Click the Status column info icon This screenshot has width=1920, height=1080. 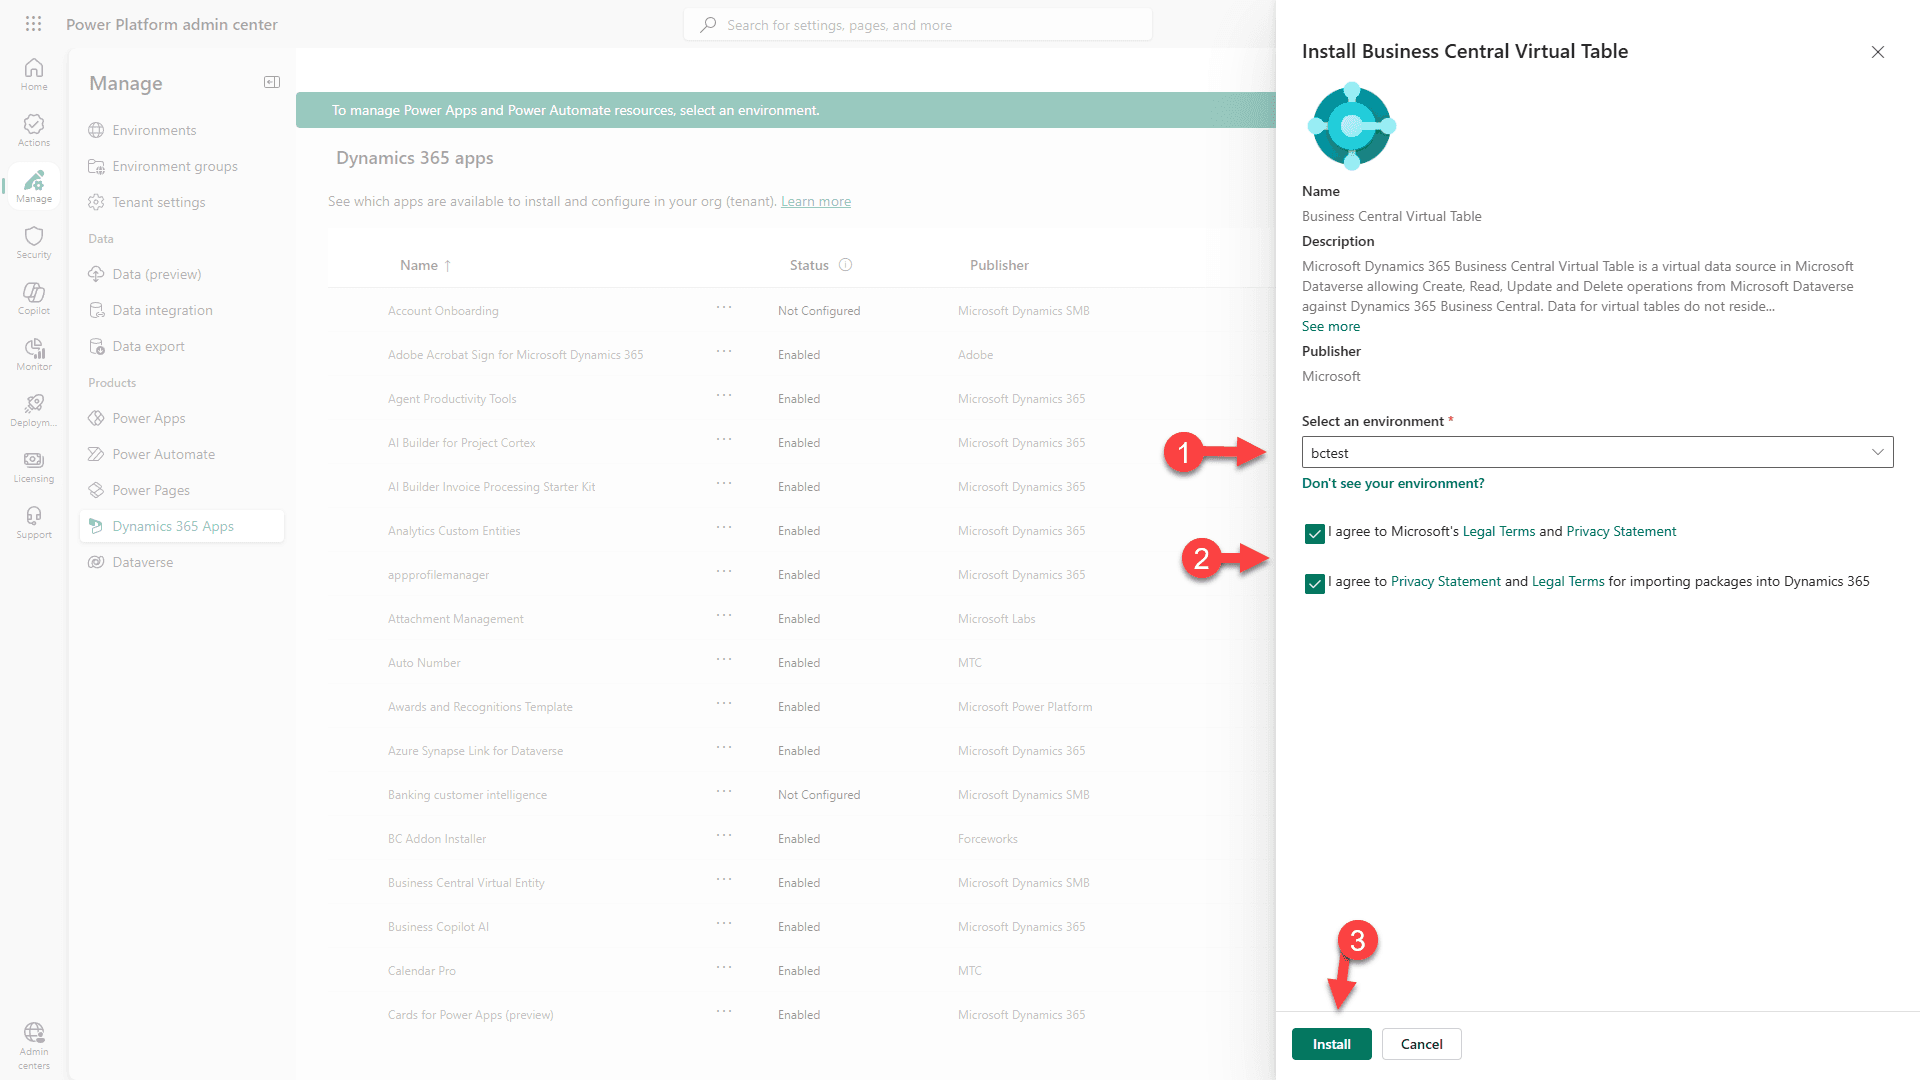(x=845, y=265)
